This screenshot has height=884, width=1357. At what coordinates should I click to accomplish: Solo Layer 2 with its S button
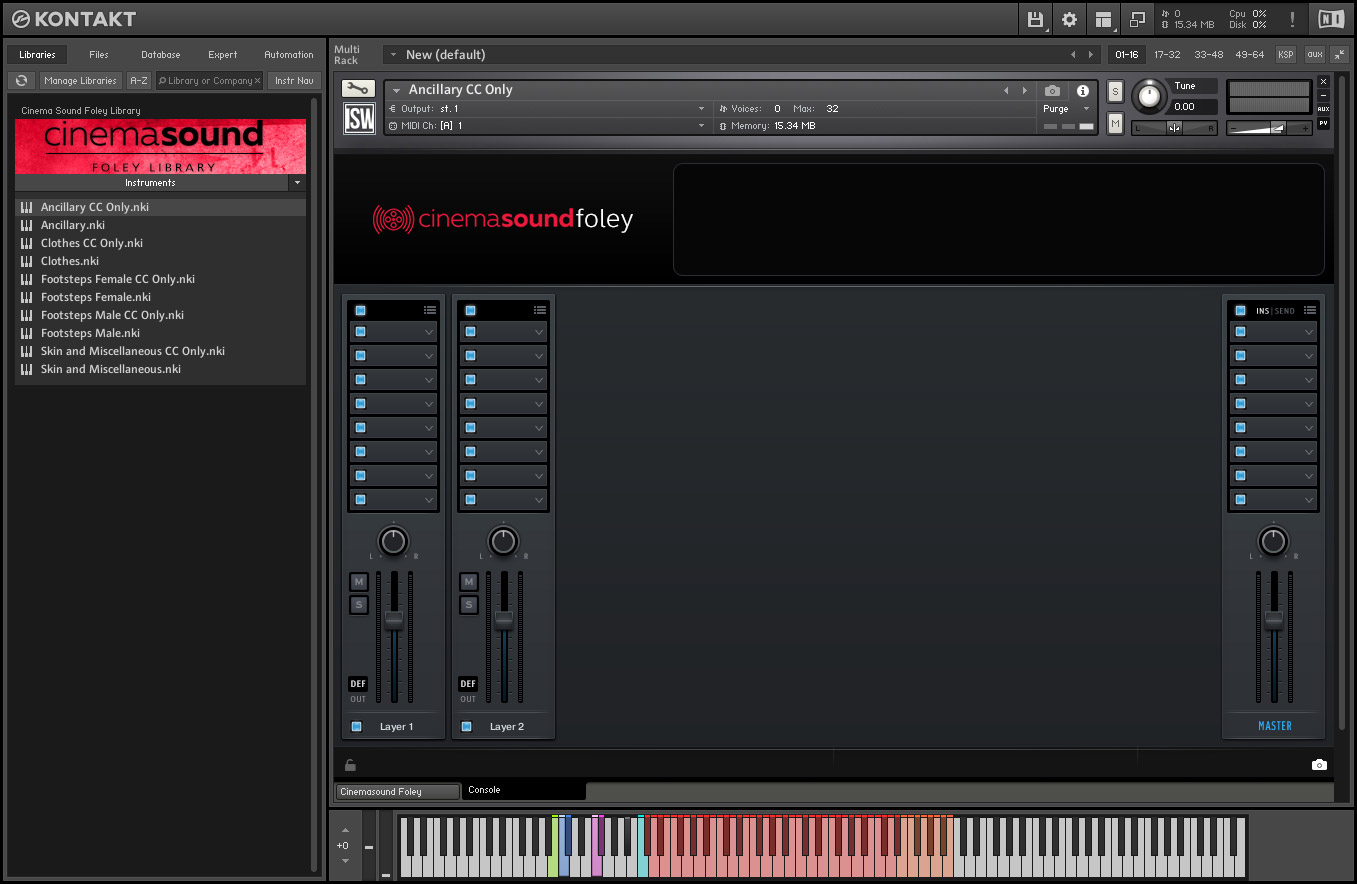click(x=468, y=605)
